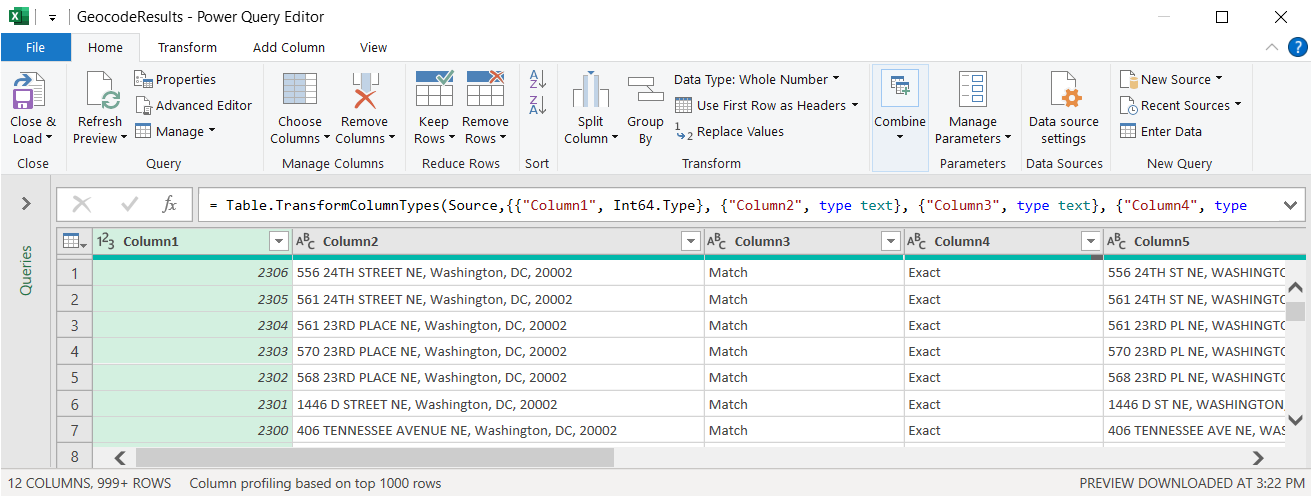
Task: Sort descending with Z-A icon
Action: pyautogui.click(x=537, y=104)
